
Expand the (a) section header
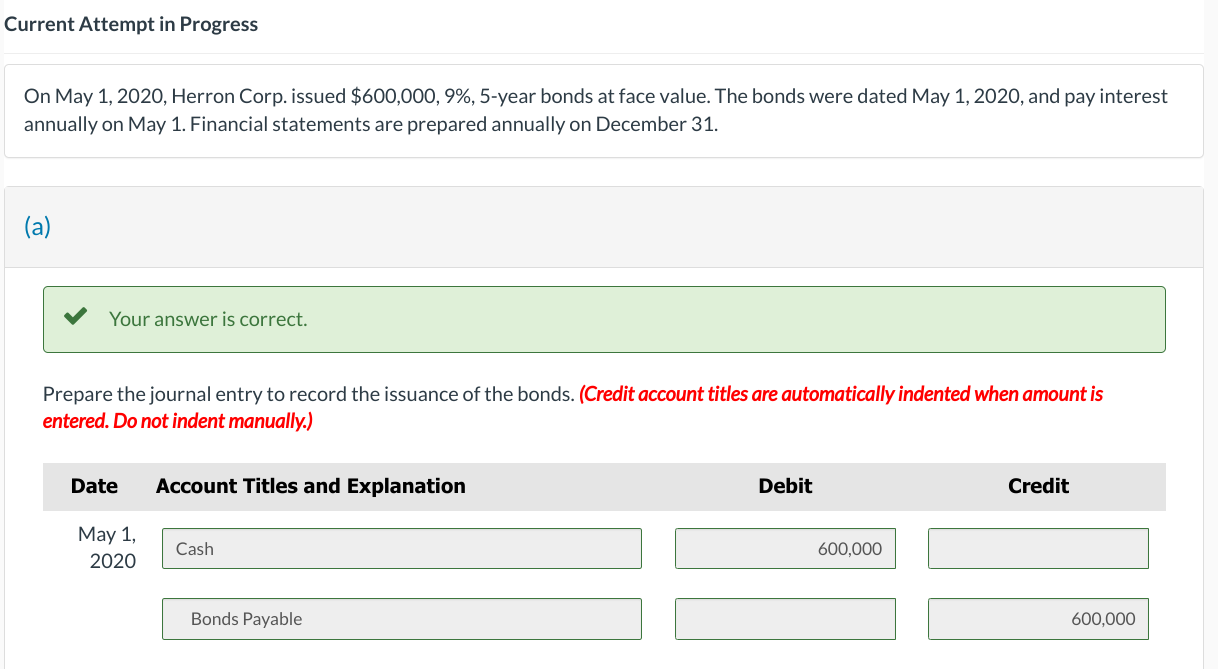click(38, 227)
